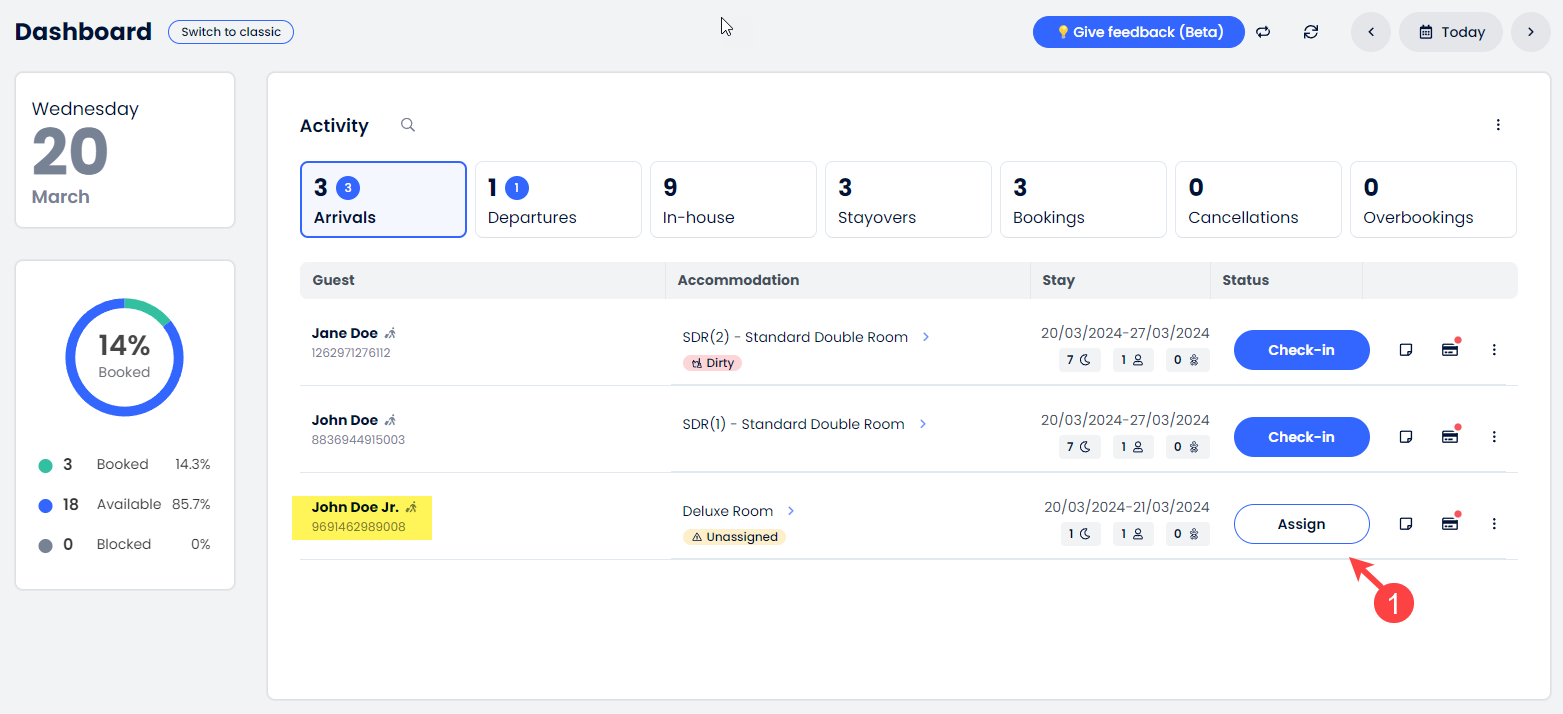
Task: Click the notes icon on Jane Doe's row
Action: [1406, 349]
